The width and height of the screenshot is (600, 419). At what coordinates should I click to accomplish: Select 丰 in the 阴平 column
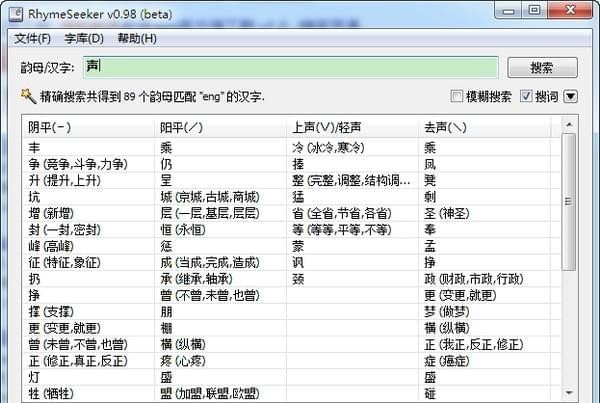[x=34, y=148]
